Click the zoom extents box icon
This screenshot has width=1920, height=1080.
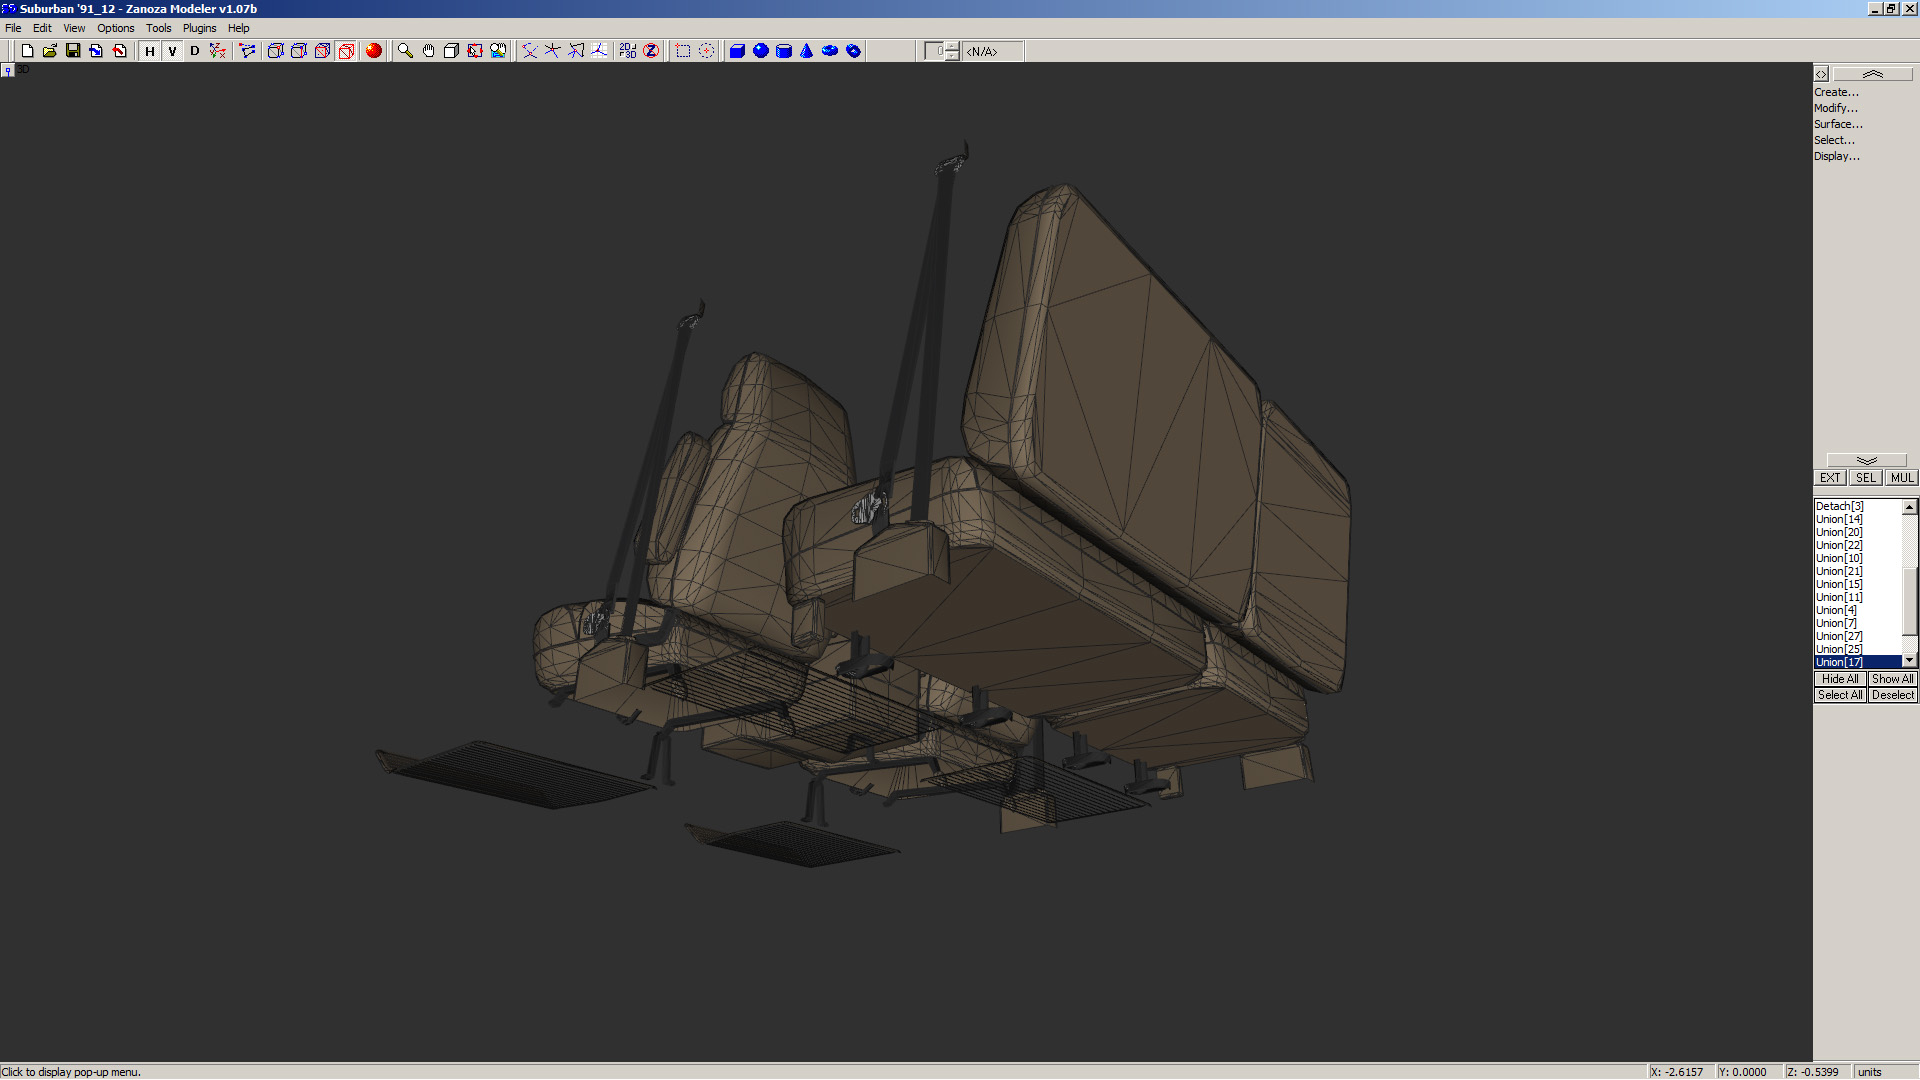pyautogui.click(x=451, y=51)
